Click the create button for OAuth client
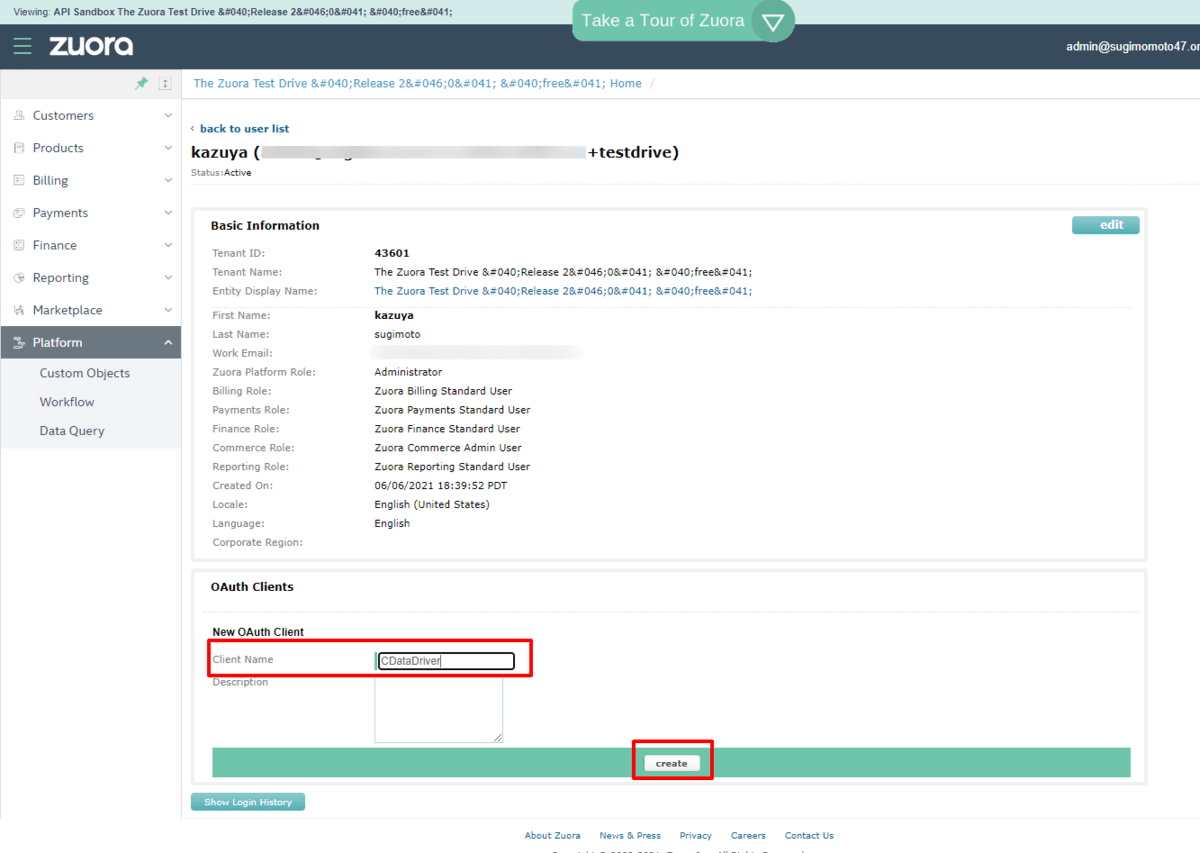The width and height of the screenshot is (1200, 853). tap(672, 763)
